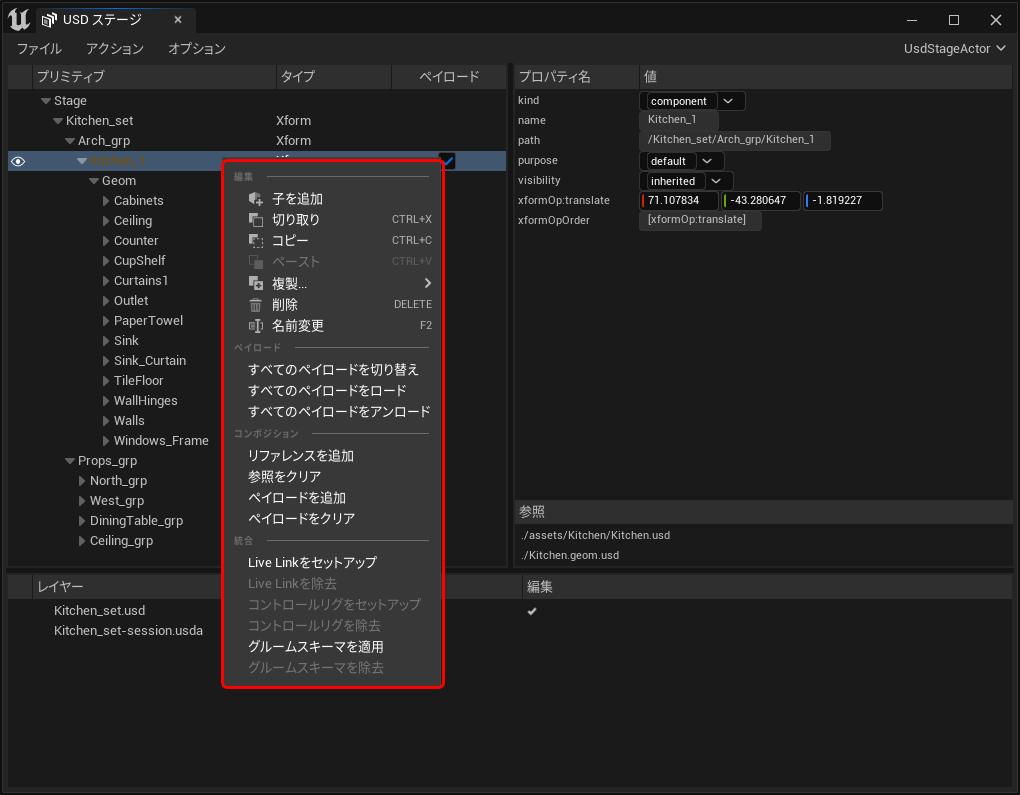Screen dimensions: 1020x795
Task: Click the red X translate value field
Action: point(679,201)
